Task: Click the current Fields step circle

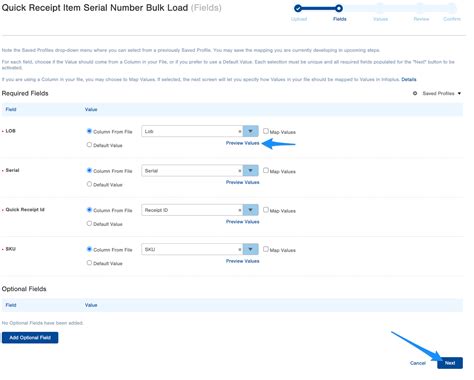Action: pos(339,8)
